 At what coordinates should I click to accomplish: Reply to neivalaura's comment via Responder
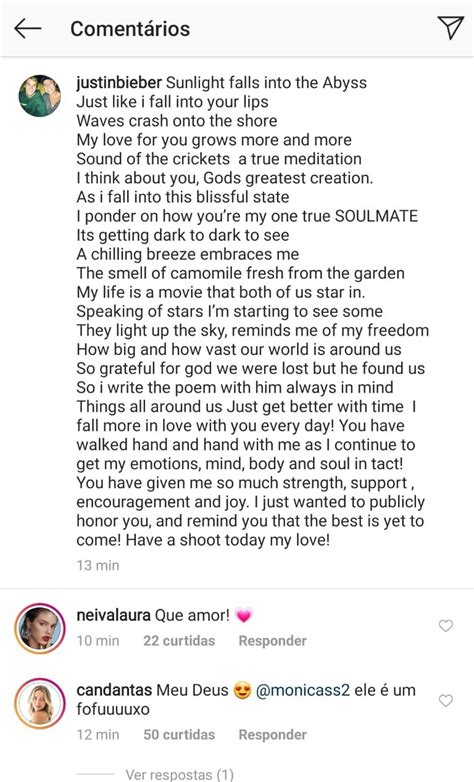272,640
